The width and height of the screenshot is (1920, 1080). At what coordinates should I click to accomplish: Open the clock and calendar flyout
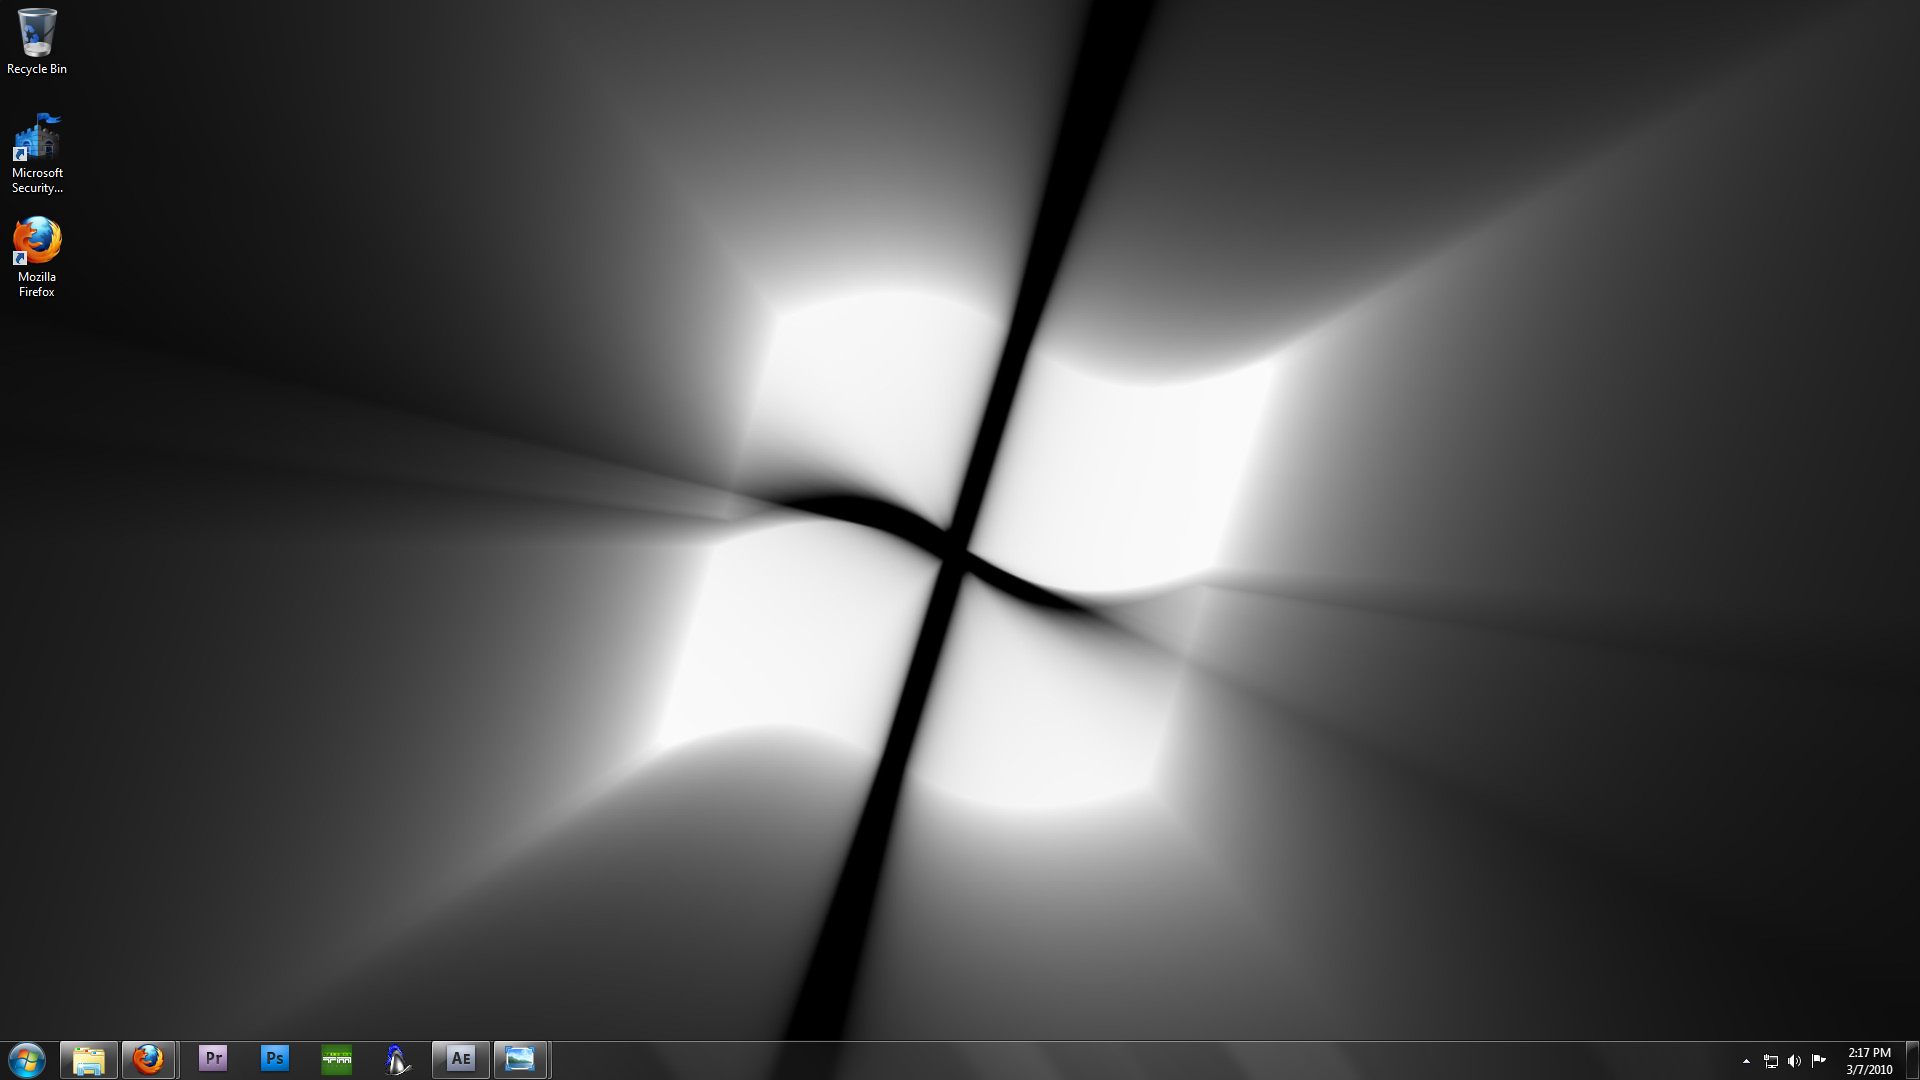[1868, 1060]
